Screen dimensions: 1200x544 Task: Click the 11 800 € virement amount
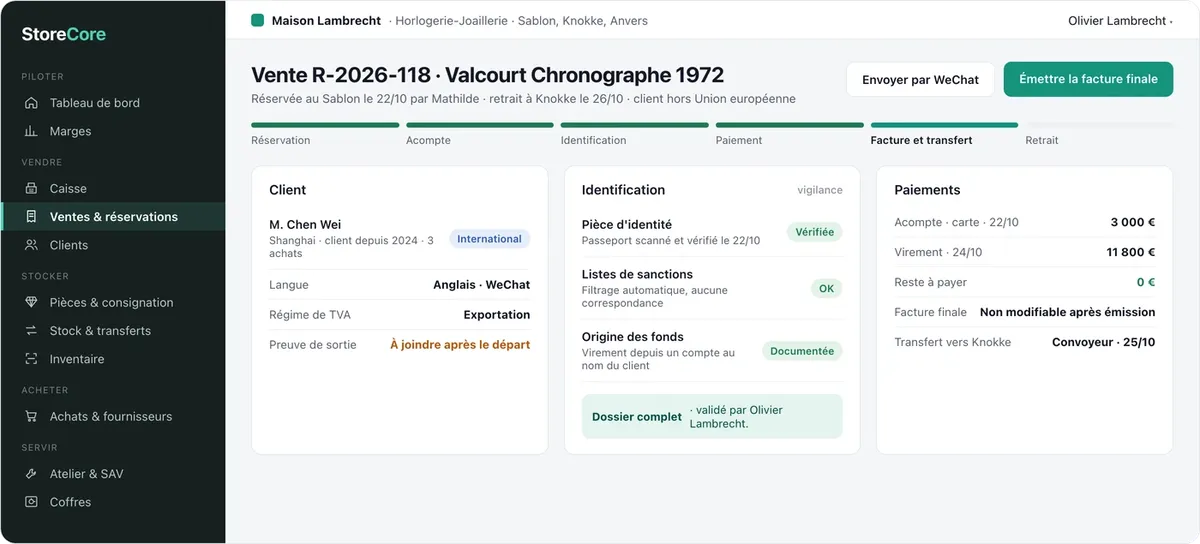[x=1131, y=253]
